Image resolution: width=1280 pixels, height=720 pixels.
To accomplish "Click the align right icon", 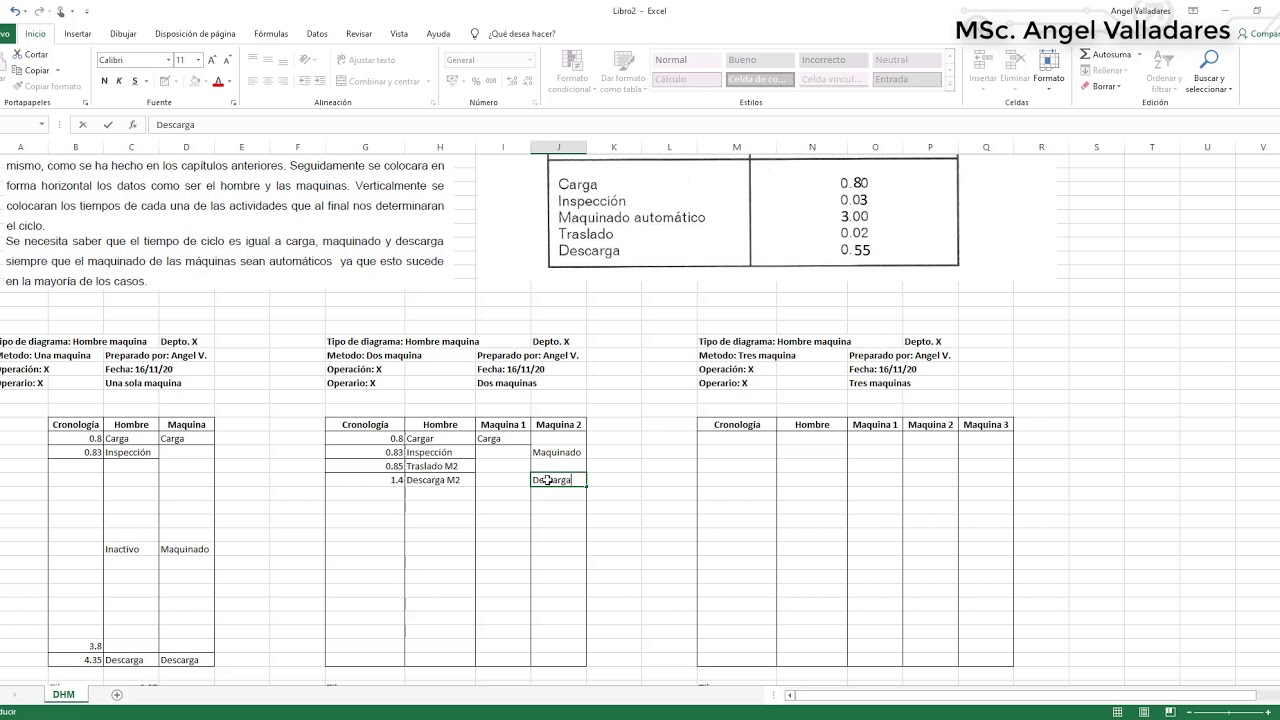I will [x=283, y=81].
